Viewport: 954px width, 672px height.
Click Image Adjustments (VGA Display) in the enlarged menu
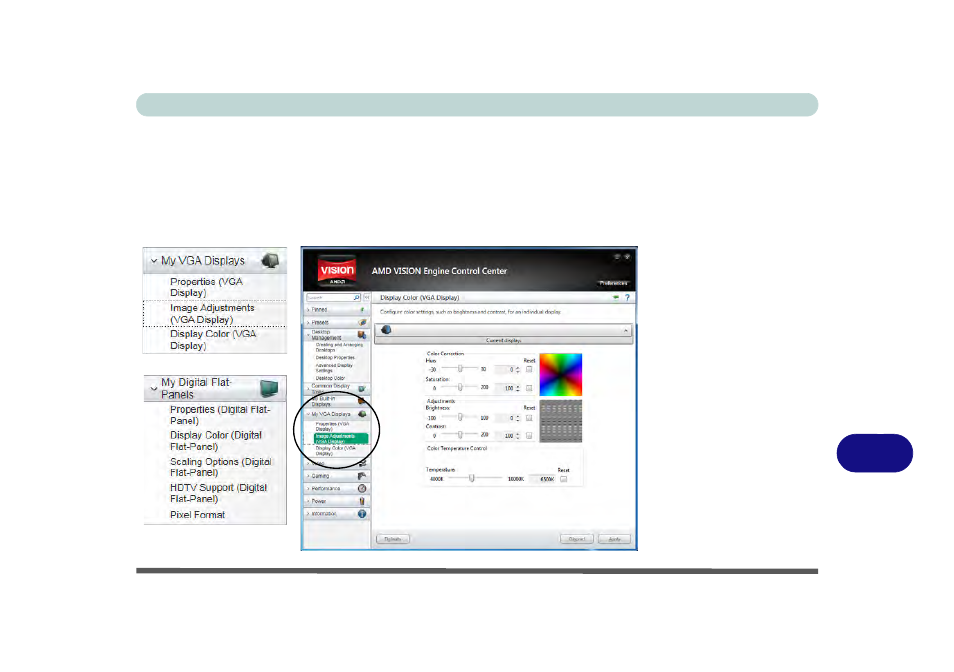tap(212, 314)
